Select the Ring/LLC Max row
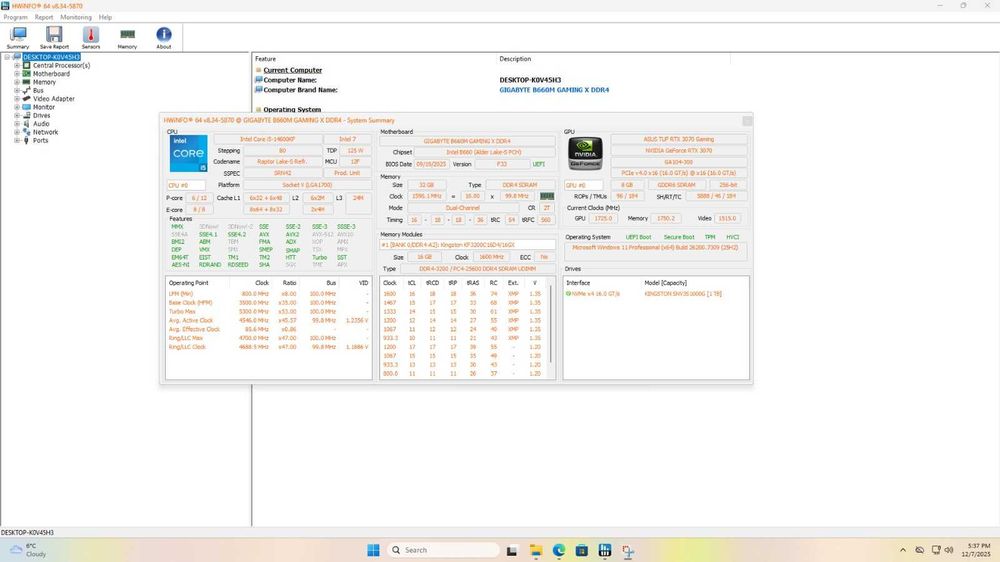The height and width of the screenshot is (562, 1000). 268,338
